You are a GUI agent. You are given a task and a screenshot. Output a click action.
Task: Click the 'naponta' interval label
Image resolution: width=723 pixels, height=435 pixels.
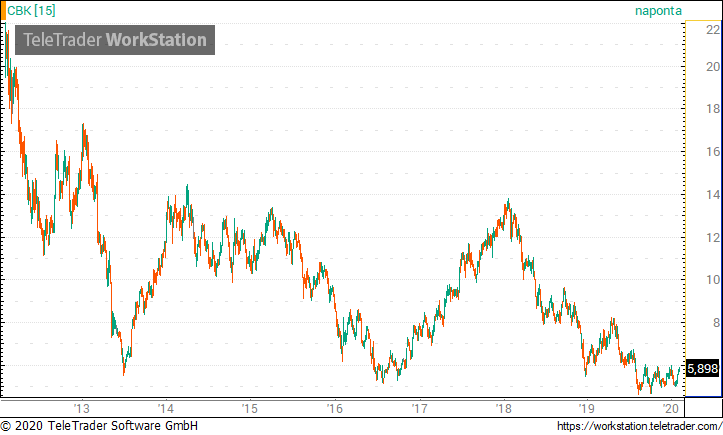point(658,11)
